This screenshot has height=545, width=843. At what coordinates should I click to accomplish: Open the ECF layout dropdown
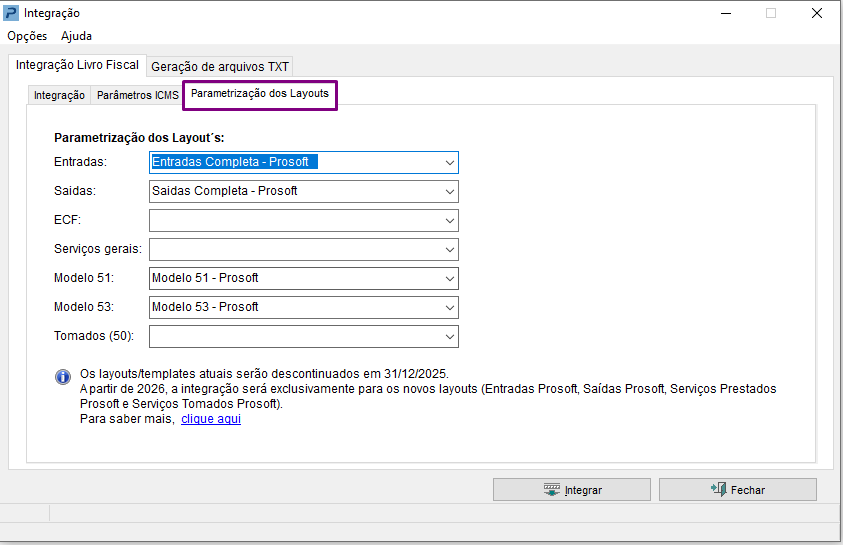tap(449, 220)
